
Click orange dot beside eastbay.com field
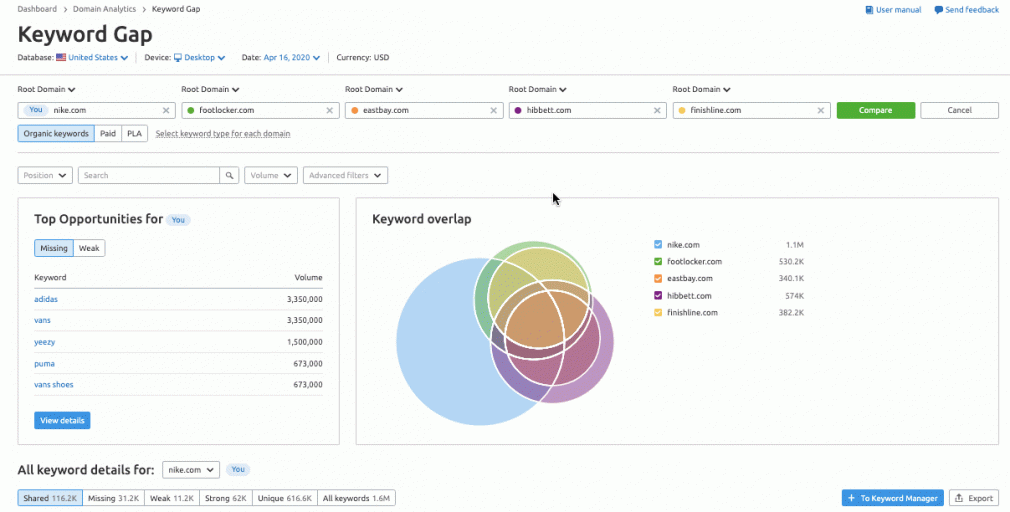[x=354, y=111]
